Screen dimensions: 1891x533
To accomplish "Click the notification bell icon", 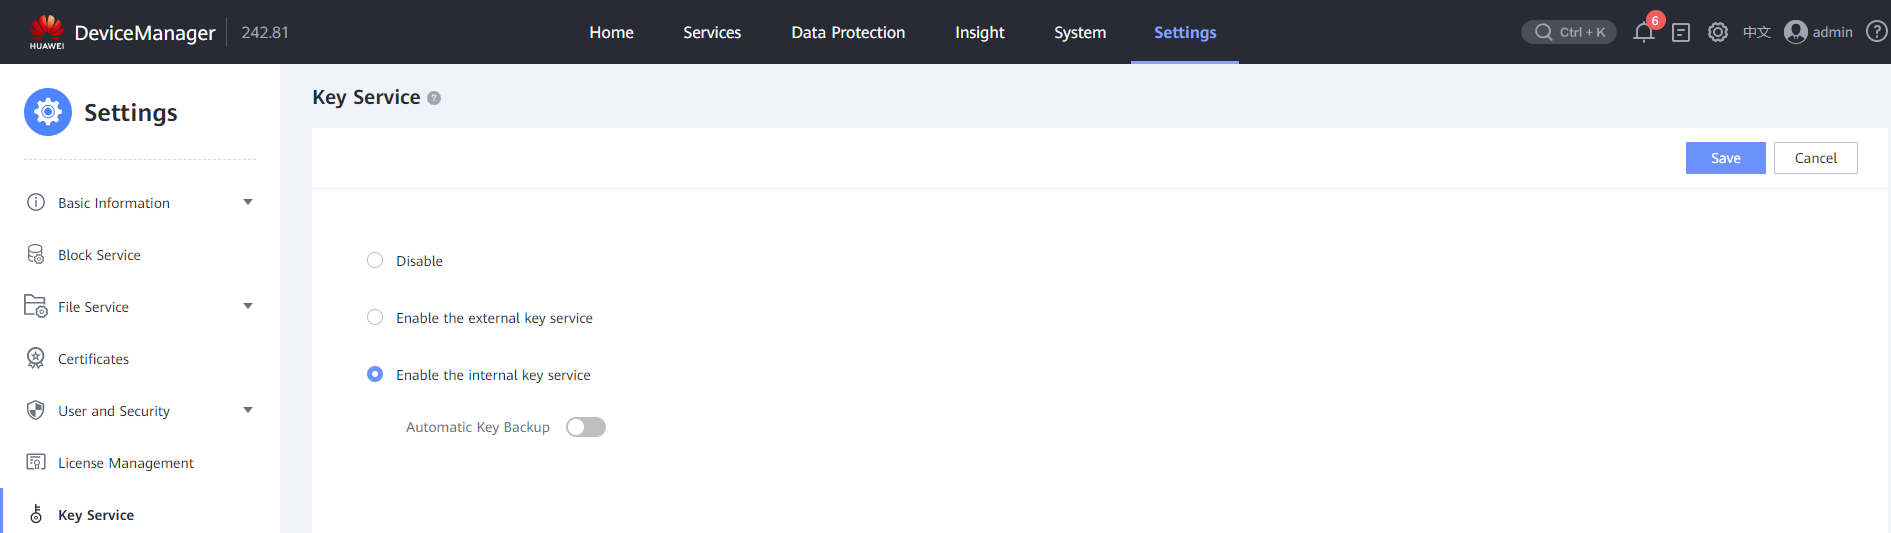I will coord(1643,33).
